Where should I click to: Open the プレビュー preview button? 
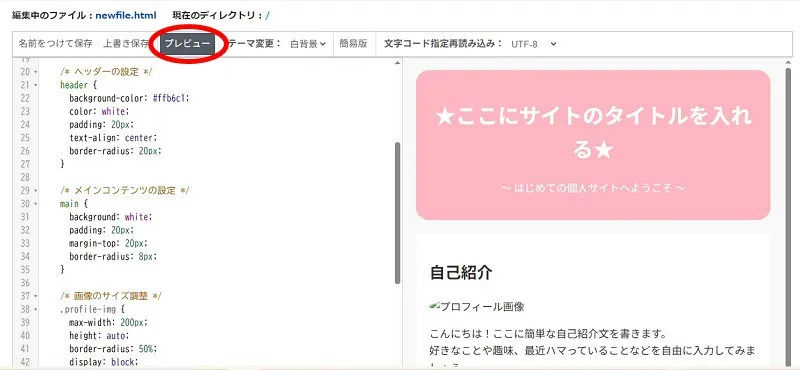tap(187, 44)
